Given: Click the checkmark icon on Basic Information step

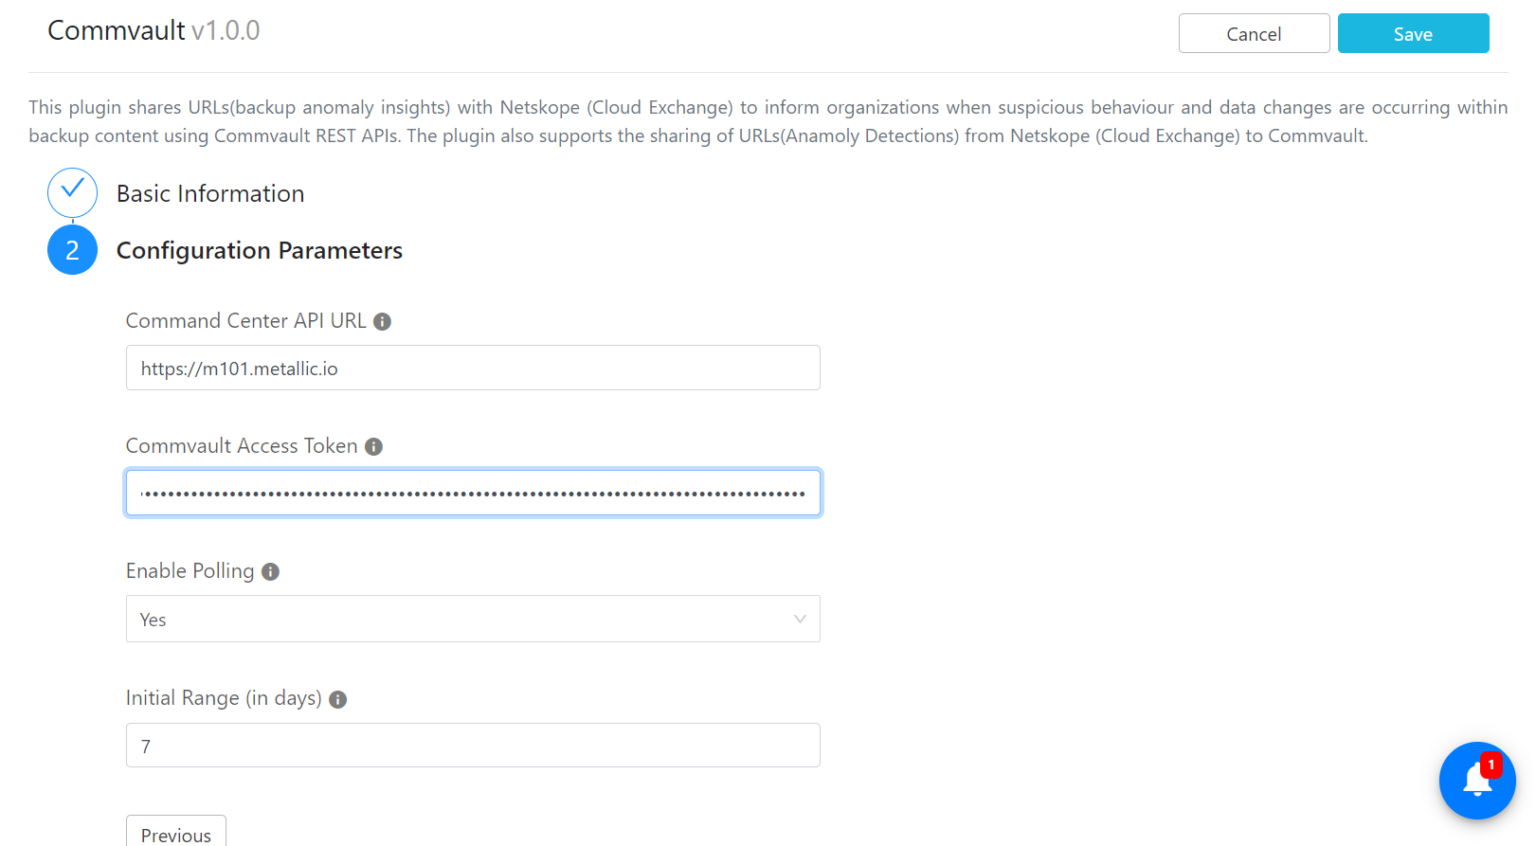Looking at the screenshot, I should (x=72, y=192).
